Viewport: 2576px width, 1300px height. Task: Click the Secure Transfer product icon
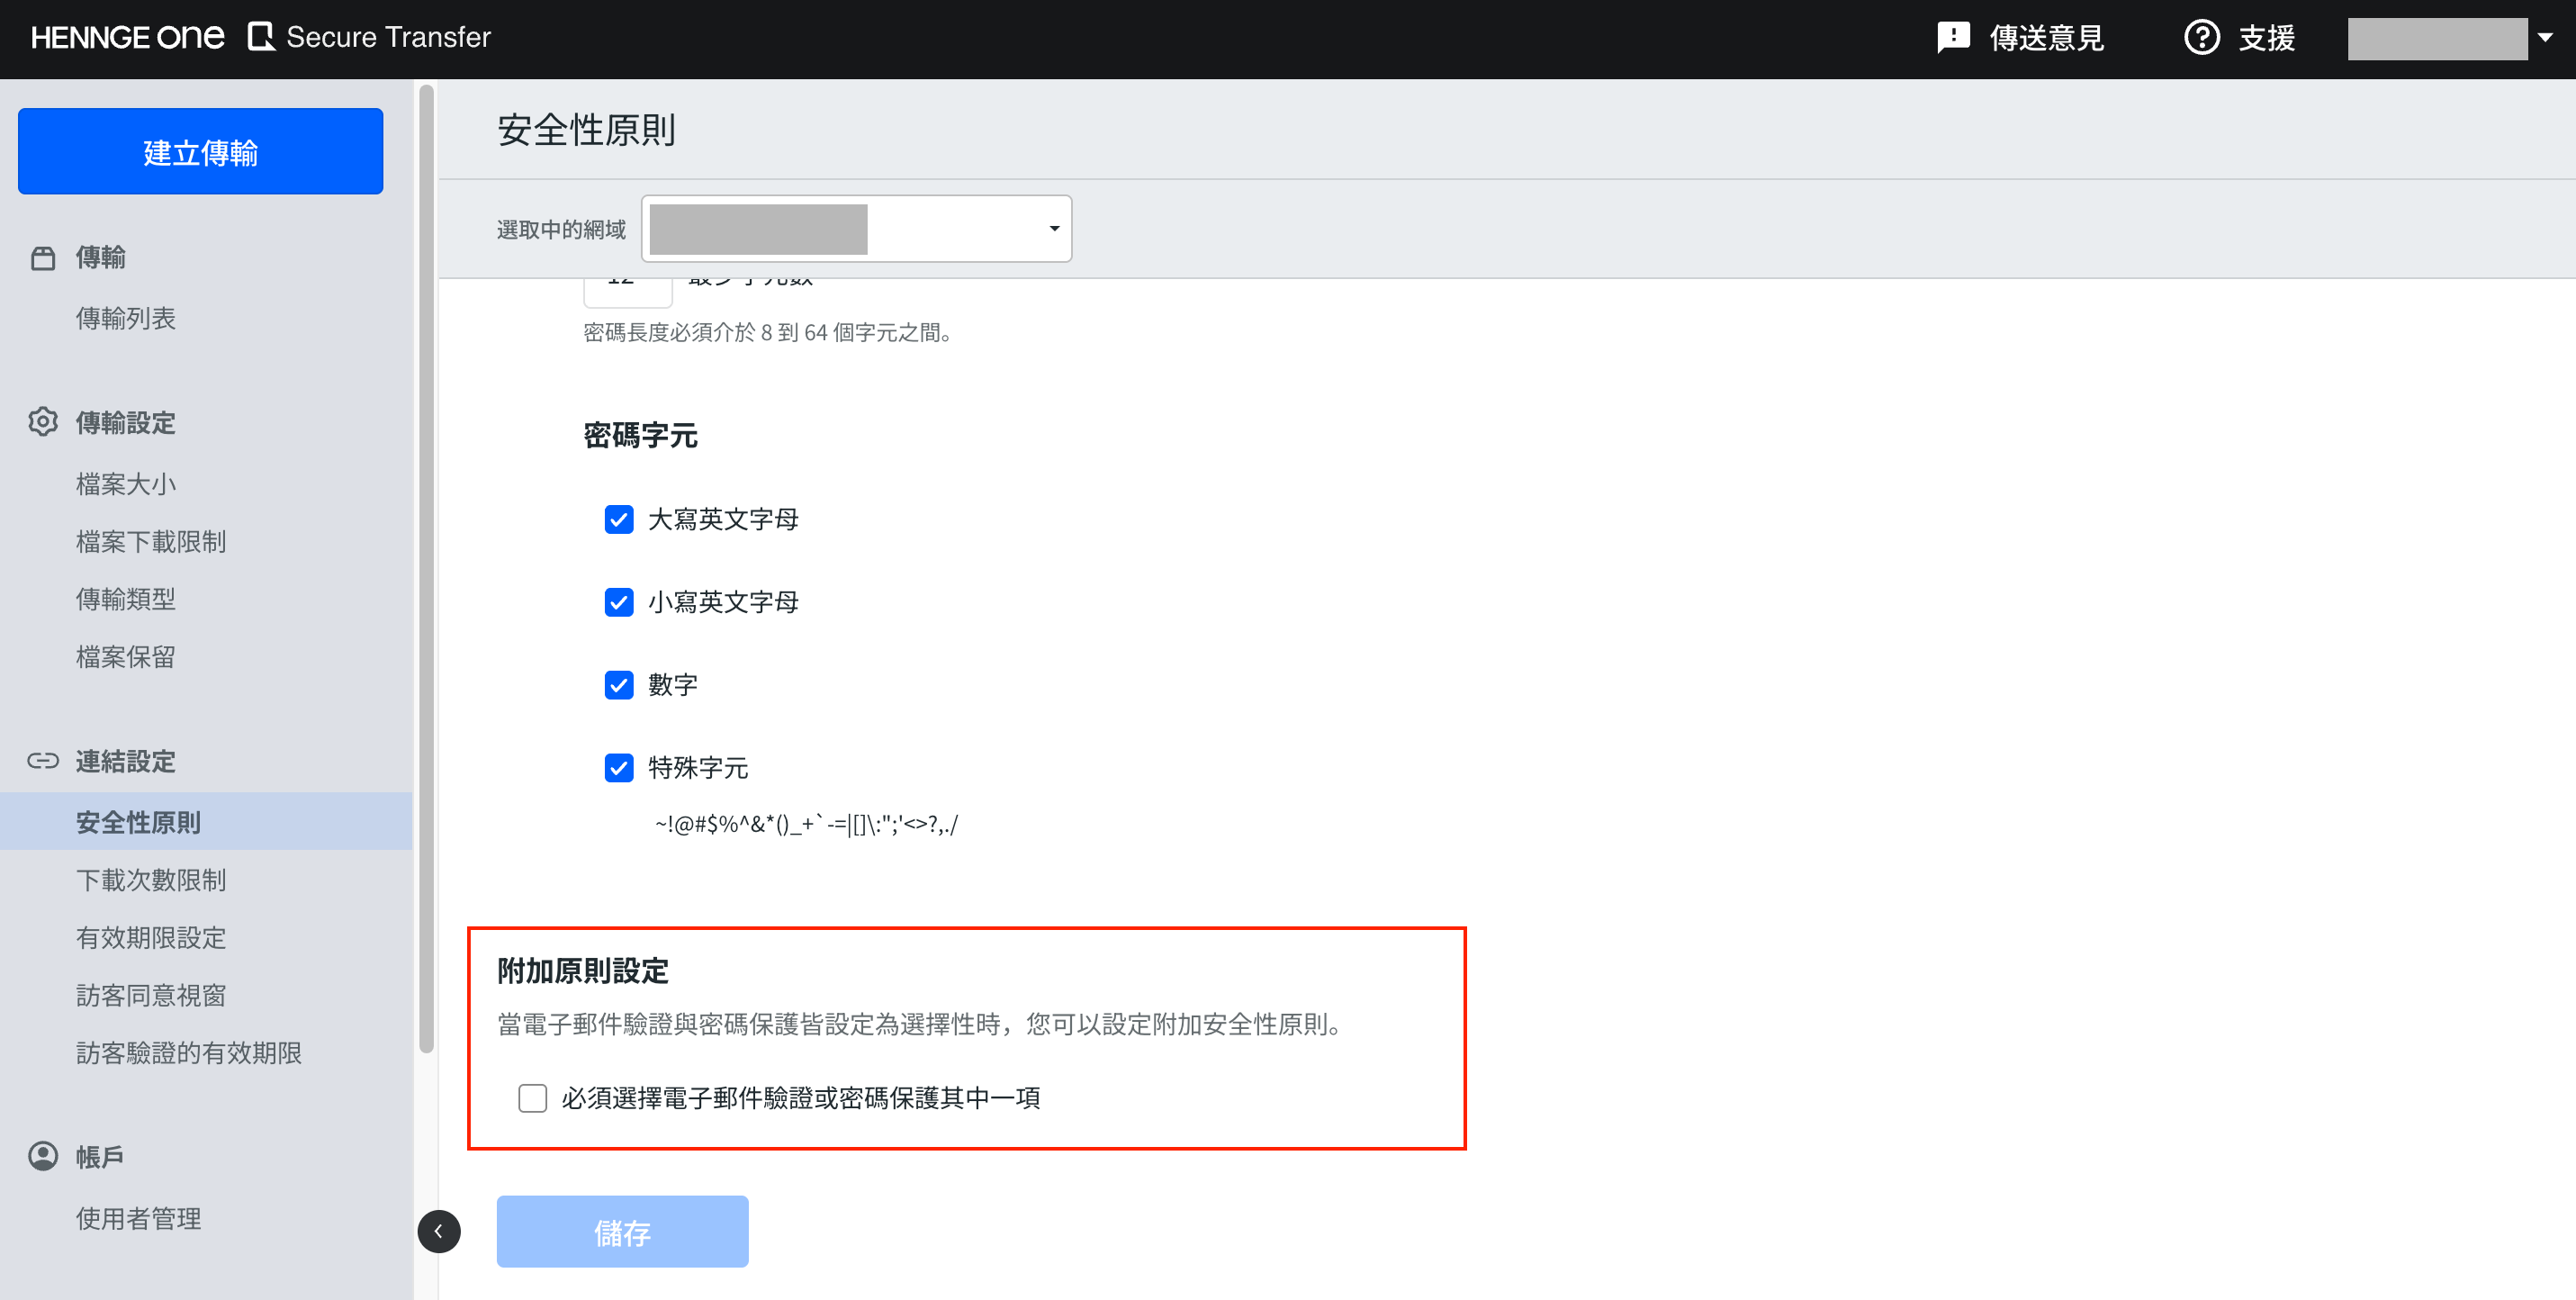[261, 37]
